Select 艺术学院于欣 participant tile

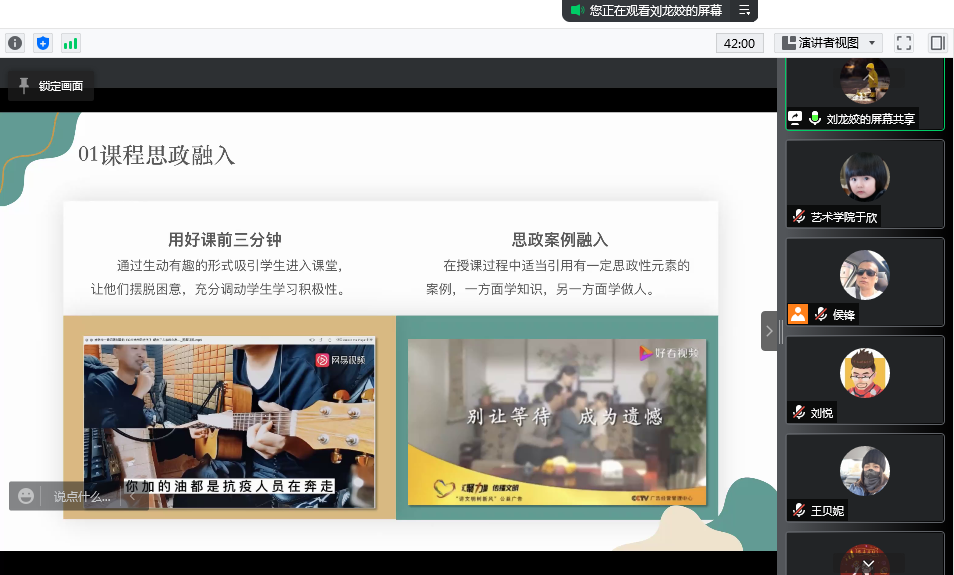click(865, 184)
